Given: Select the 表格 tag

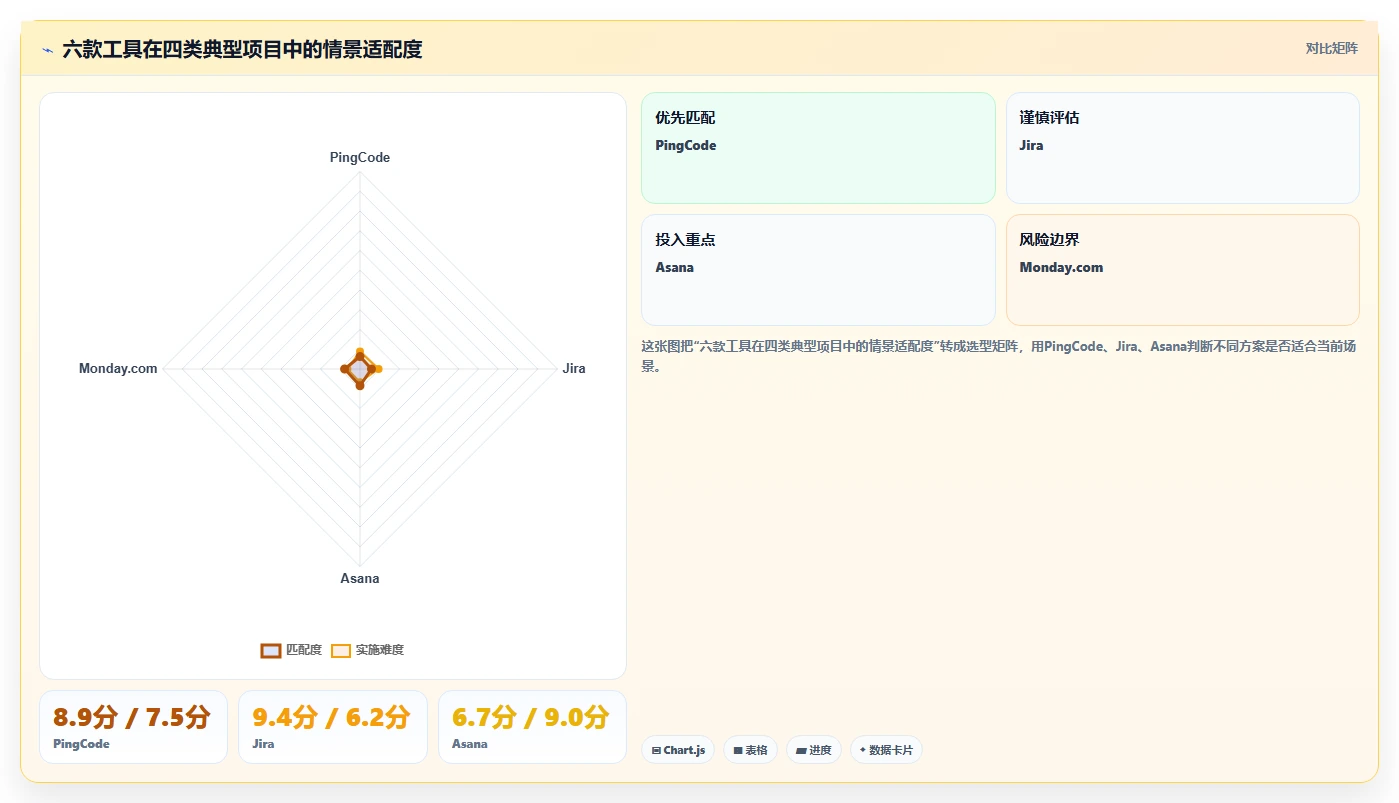Looking at the screenshot, I should [x=750, y=750].
